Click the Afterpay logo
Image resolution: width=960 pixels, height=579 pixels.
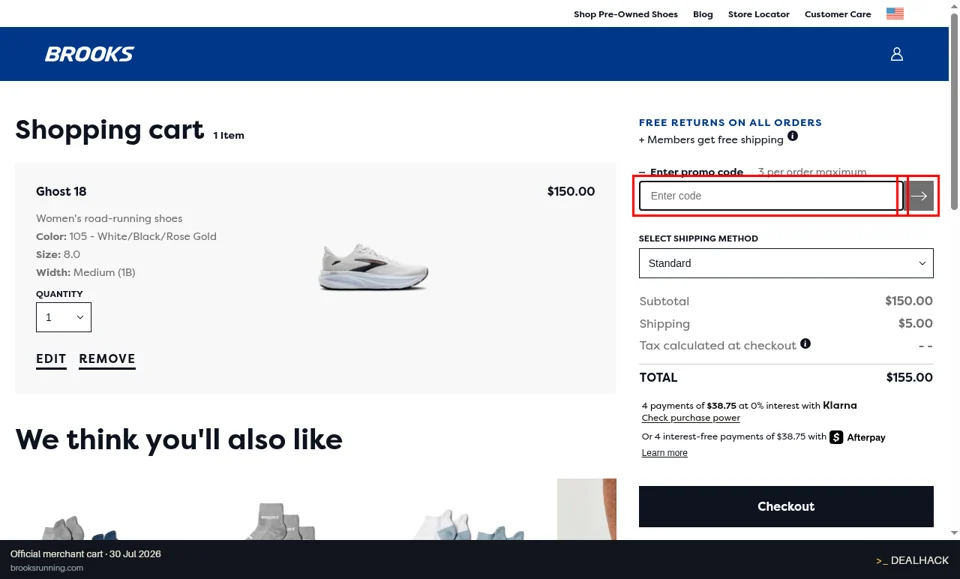point(857,437)
